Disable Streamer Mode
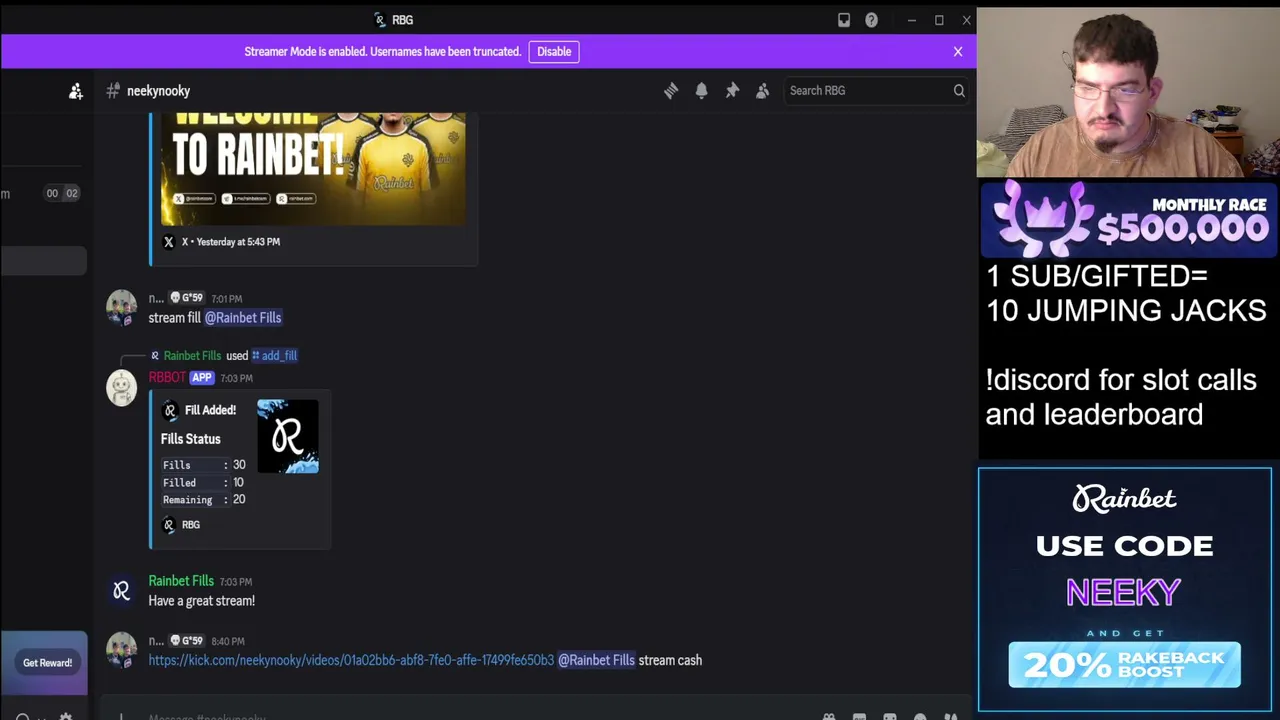The width and height of the screenshot is (1280, 720). (554, 51)
